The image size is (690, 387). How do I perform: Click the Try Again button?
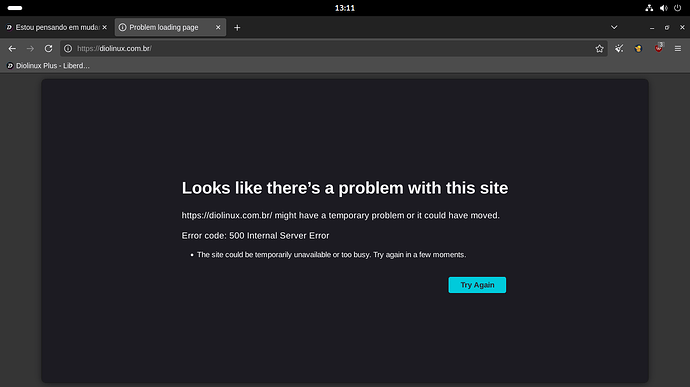(477, 285)
